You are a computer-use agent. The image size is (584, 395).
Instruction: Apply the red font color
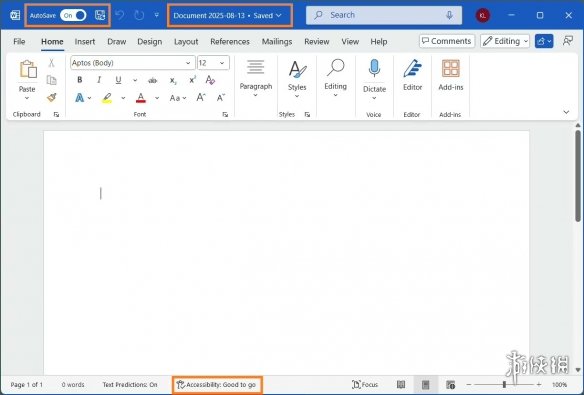point(141,98)
